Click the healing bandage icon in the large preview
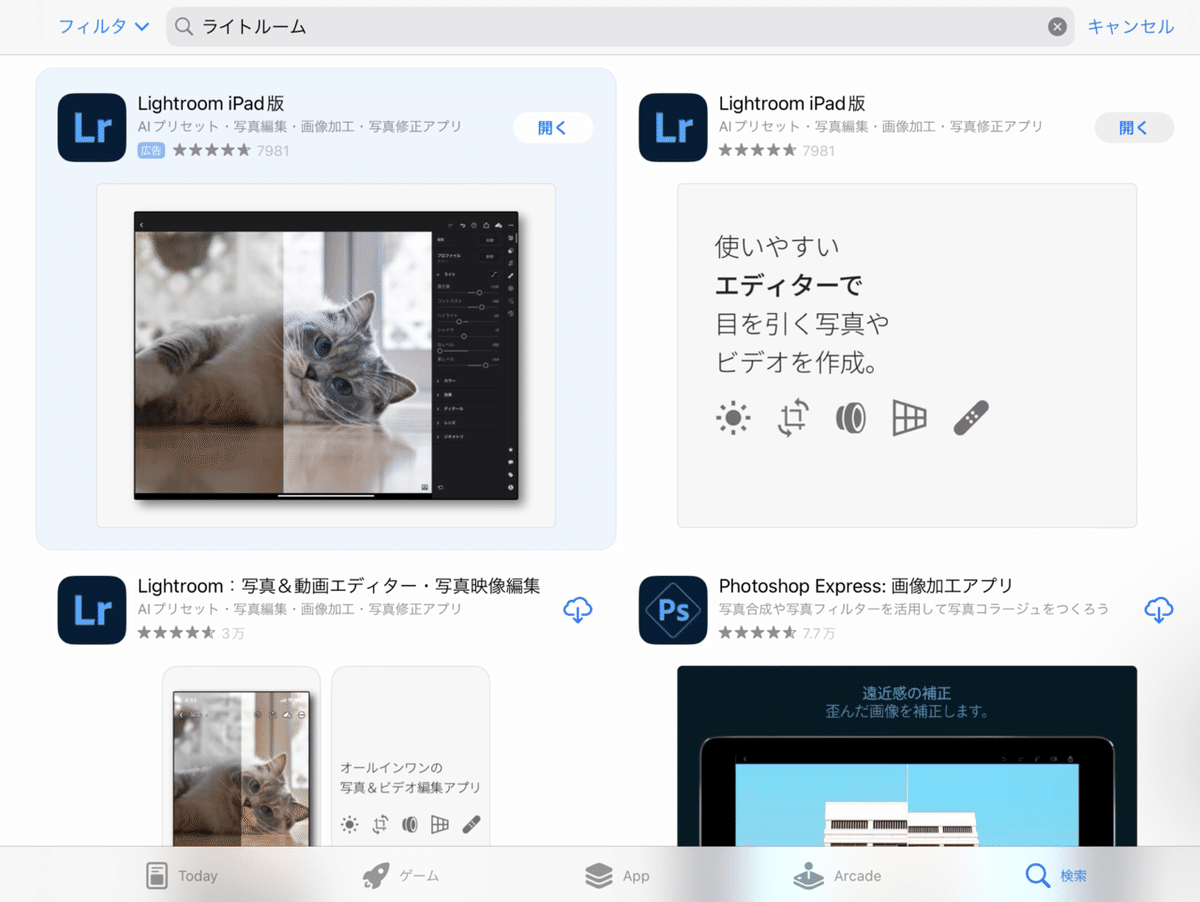 [x=971, y=418]
